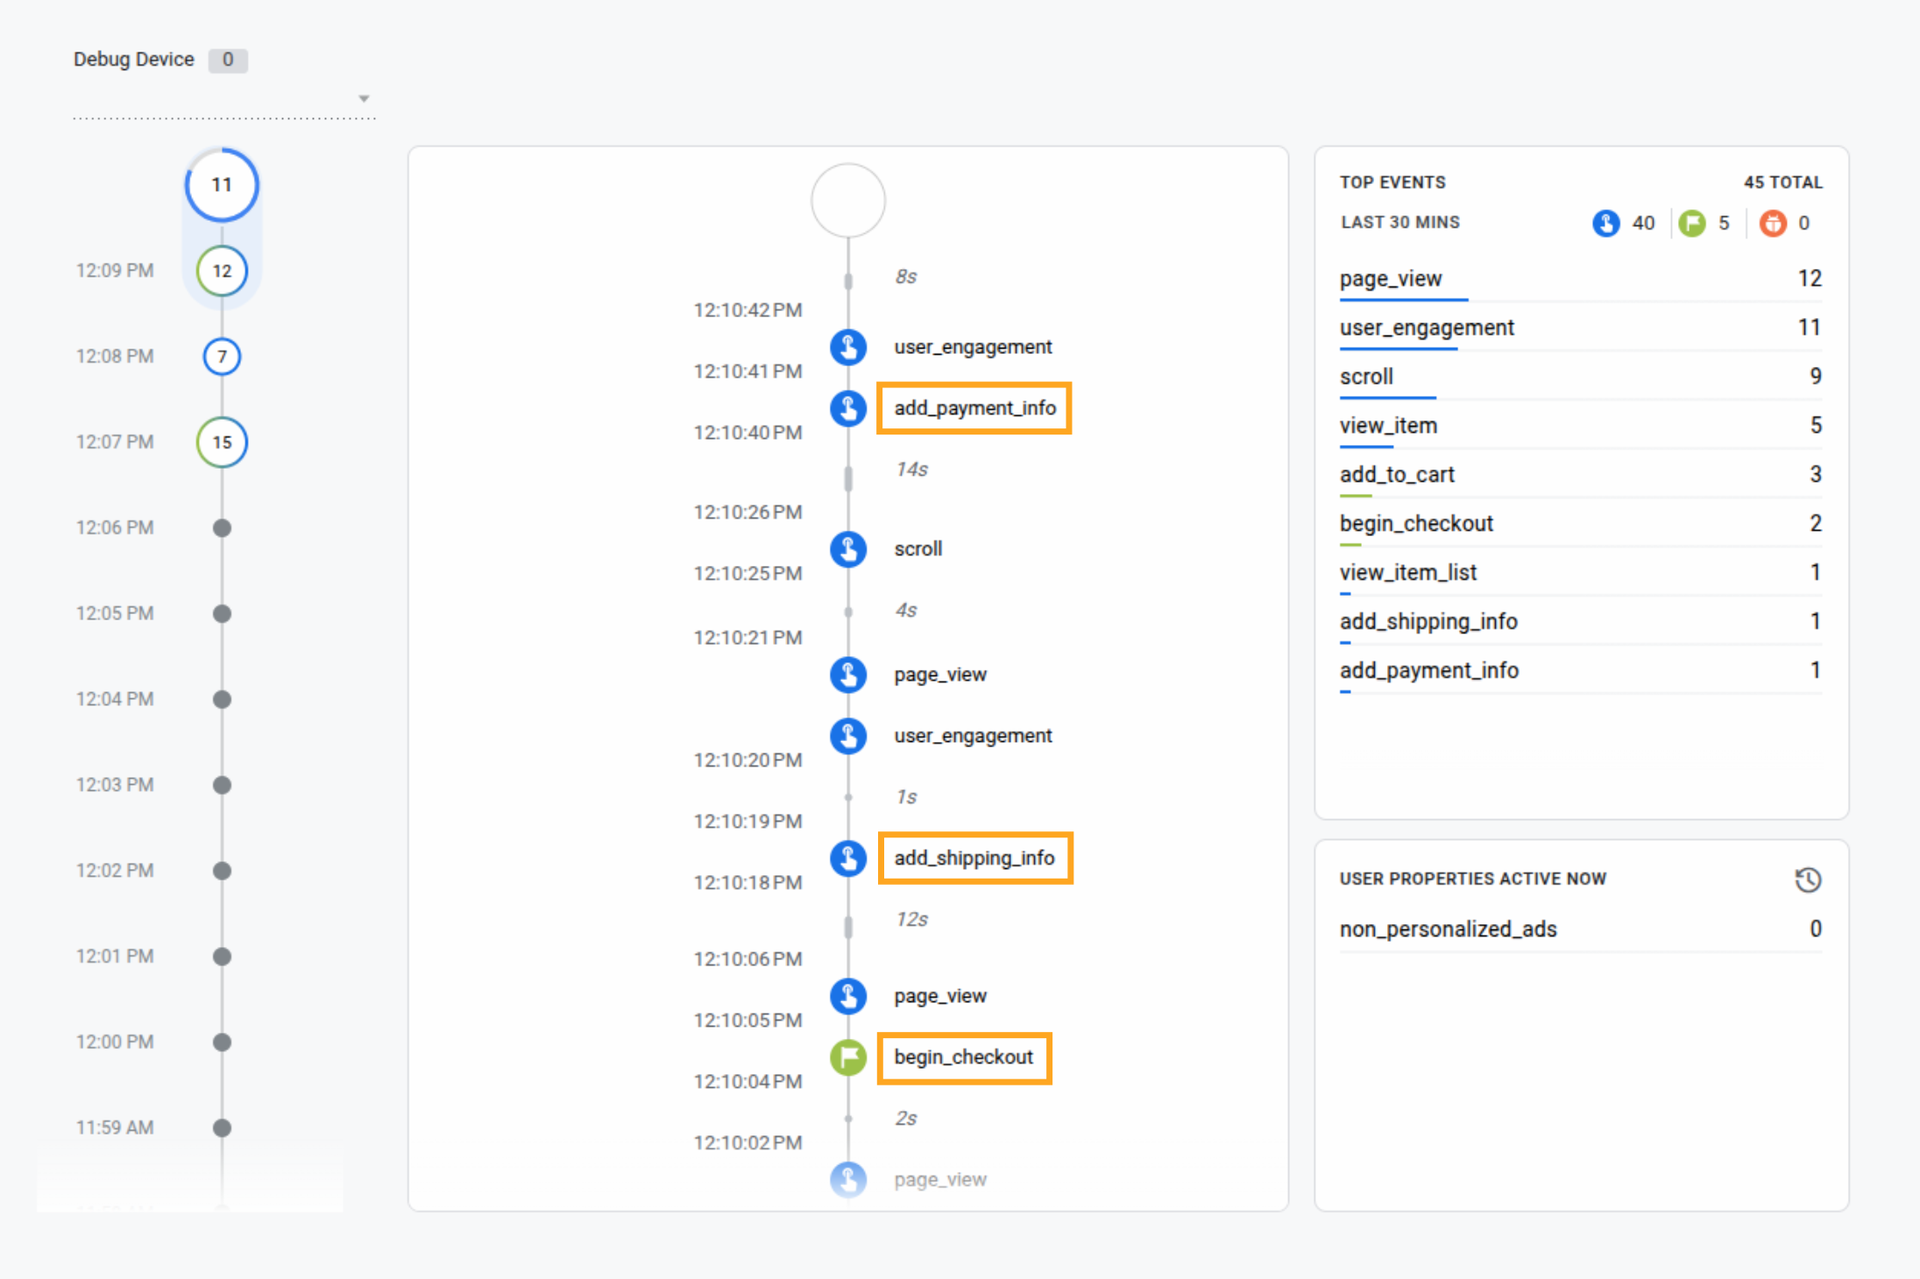Open the Debug Device dropdown arrow
Screen dimensions: 1920x1279
pyautogui.click(x=364, y=99)
